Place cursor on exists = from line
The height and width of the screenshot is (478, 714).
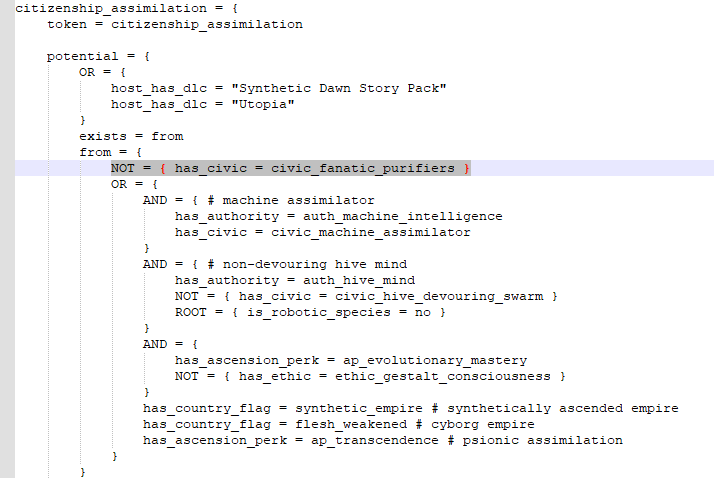tap(131, 136)
